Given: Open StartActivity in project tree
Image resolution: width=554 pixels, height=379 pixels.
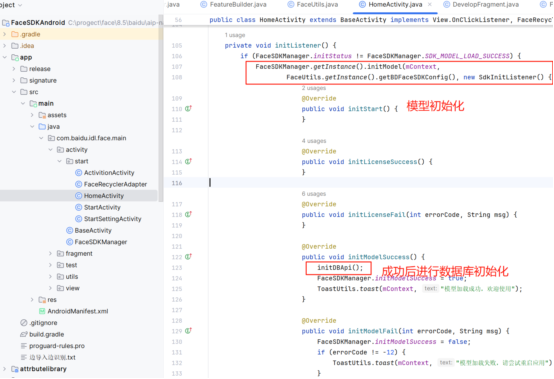Looking at the screenshot, I should coord(102,207).
